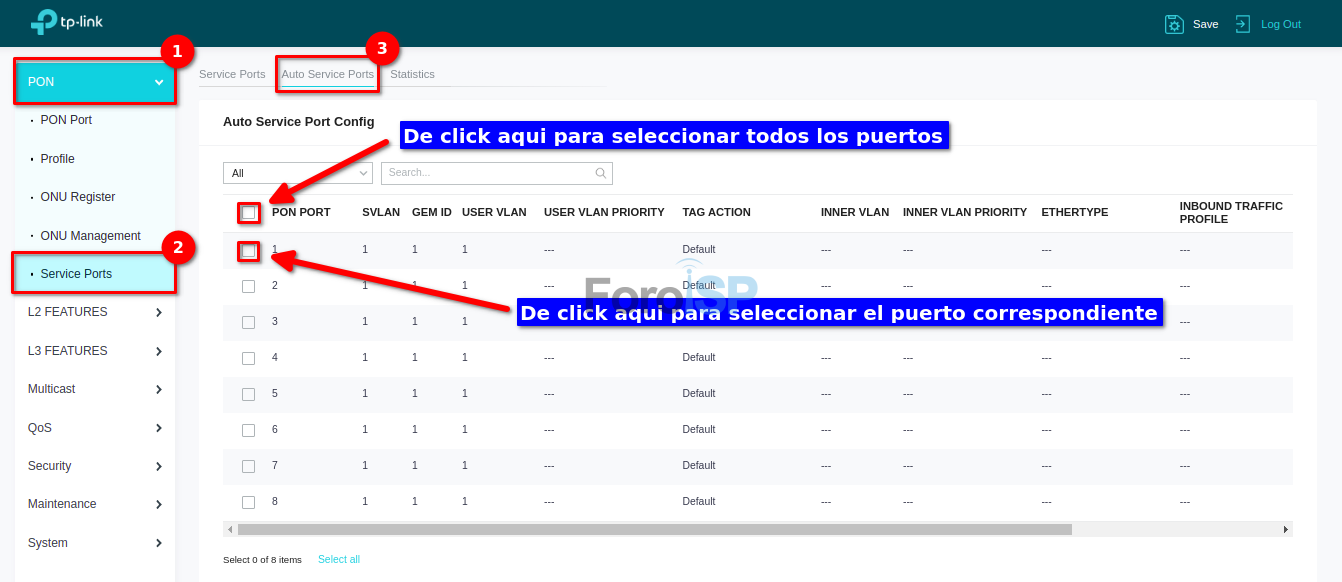Click the scrollbar right arrow
The image size is (1342, 582).
1286,529
